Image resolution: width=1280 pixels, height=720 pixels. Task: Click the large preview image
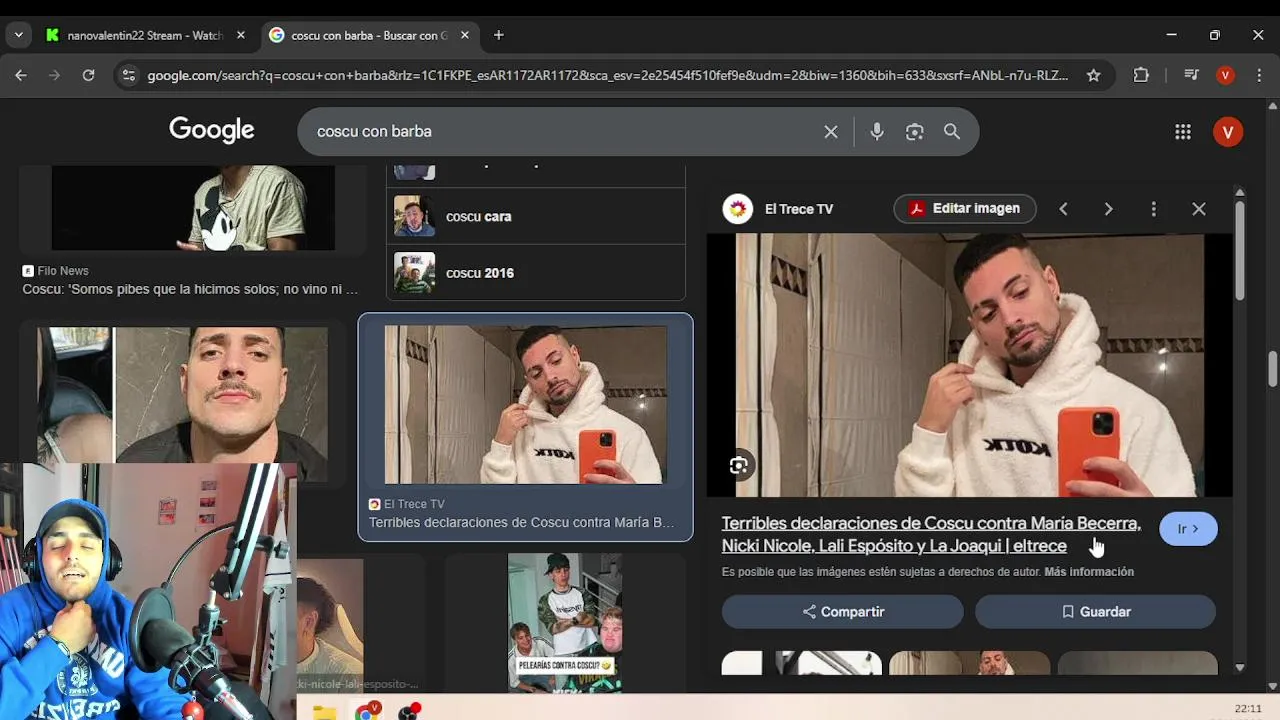point(969,365)
